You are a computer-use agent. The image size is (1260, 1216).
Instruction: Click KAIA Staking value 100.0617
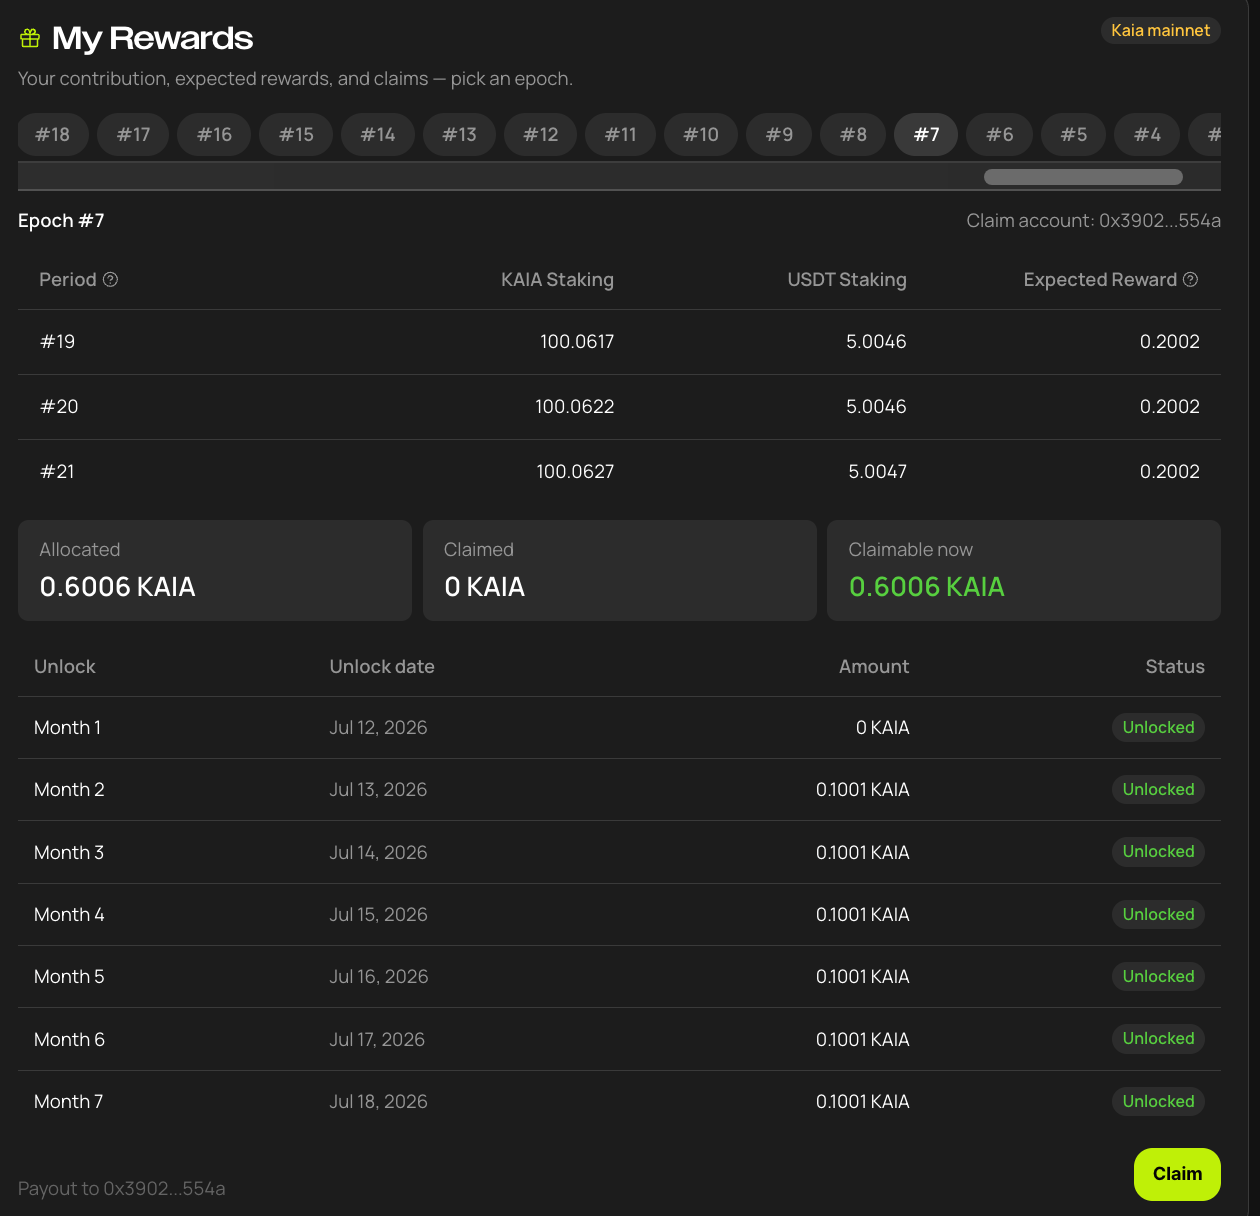point(577,342)
